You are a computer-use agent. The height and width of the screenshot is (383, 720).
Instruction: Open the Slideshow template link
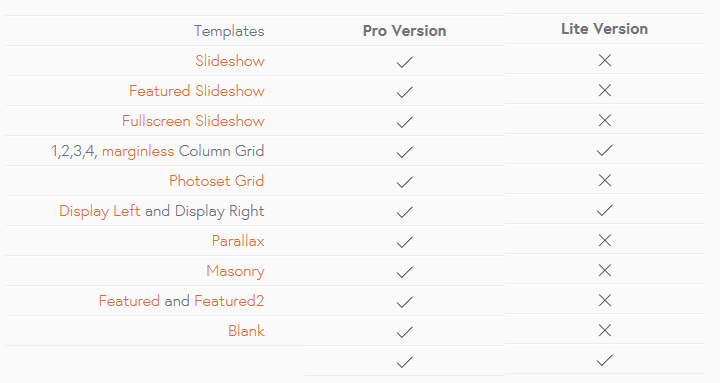click(230, 61)
